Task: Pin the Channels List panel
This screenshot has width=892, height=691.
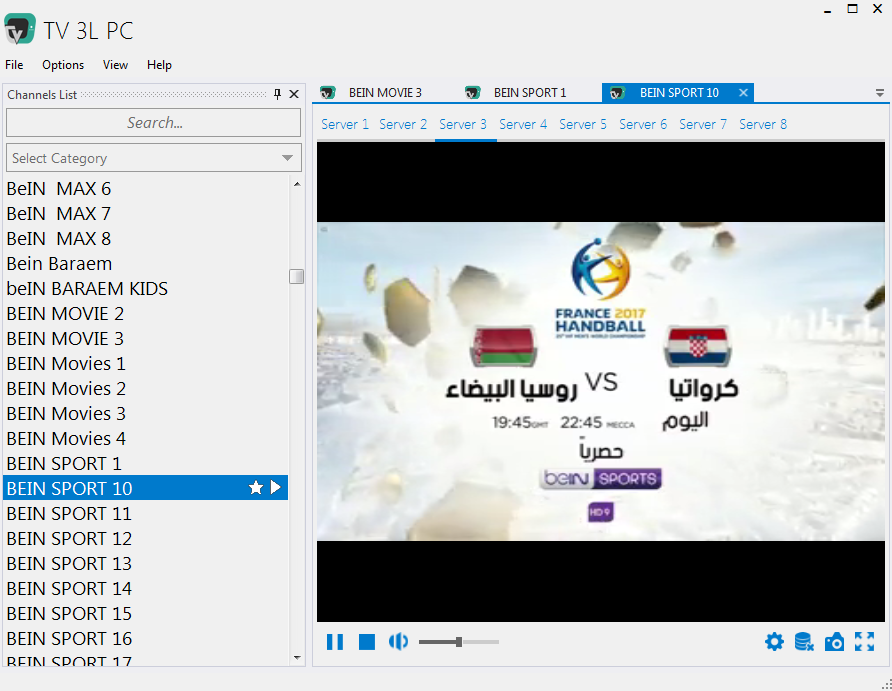Action: click(277, 94)
